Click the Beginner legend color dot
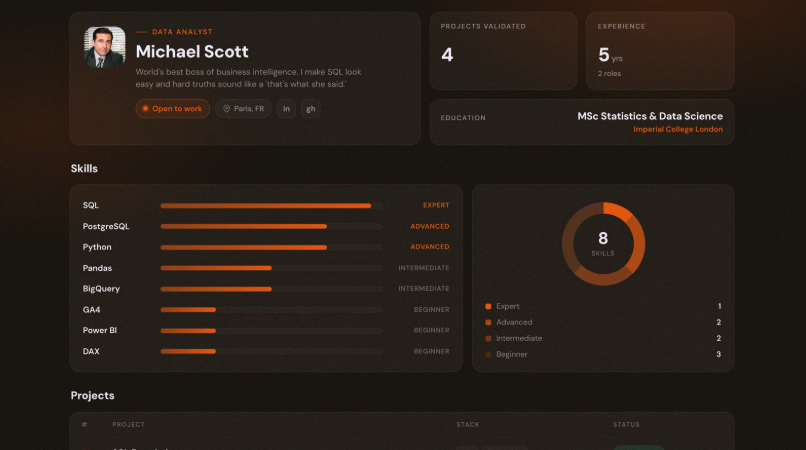The image size is (806, 450). (488, 354)
